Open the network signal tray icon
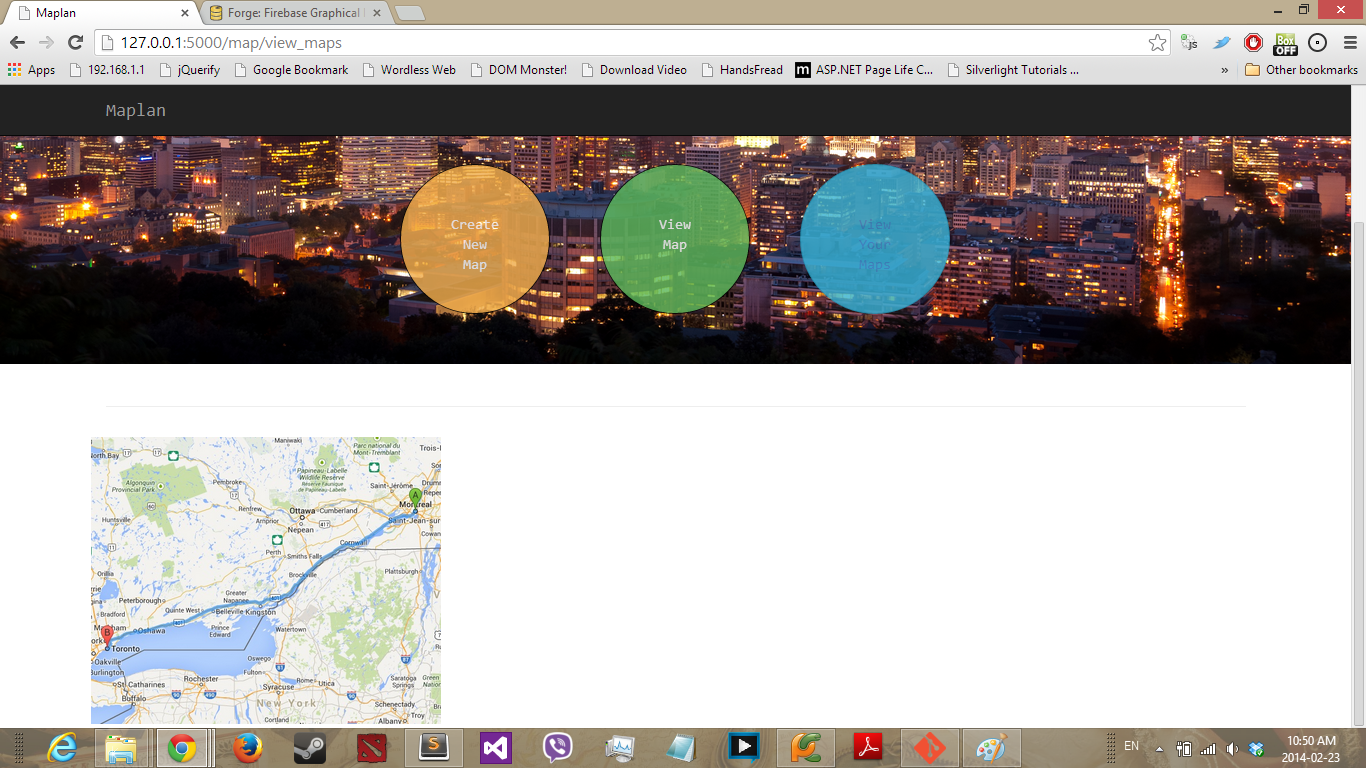Image resolution: width=1366 pixels, height=768 pixels. click(x=1208, y=749)
